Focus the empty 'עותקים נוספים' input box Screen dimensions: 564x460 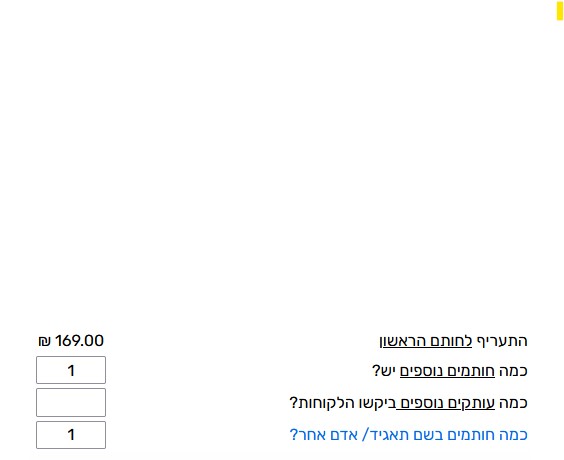click(x=71, y=402)
